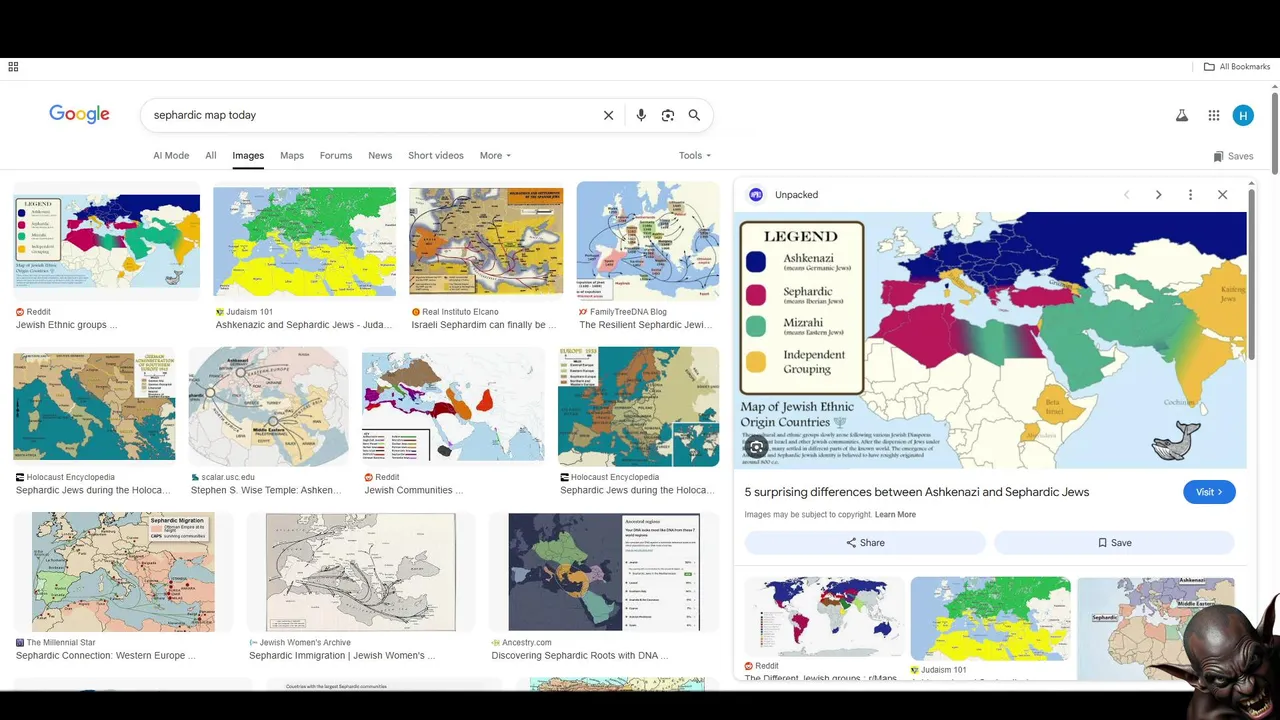Open the Ancestry.com Sephardic Roots DNA image
Screen dimensions: 1280x720
[x=604, y=572]
